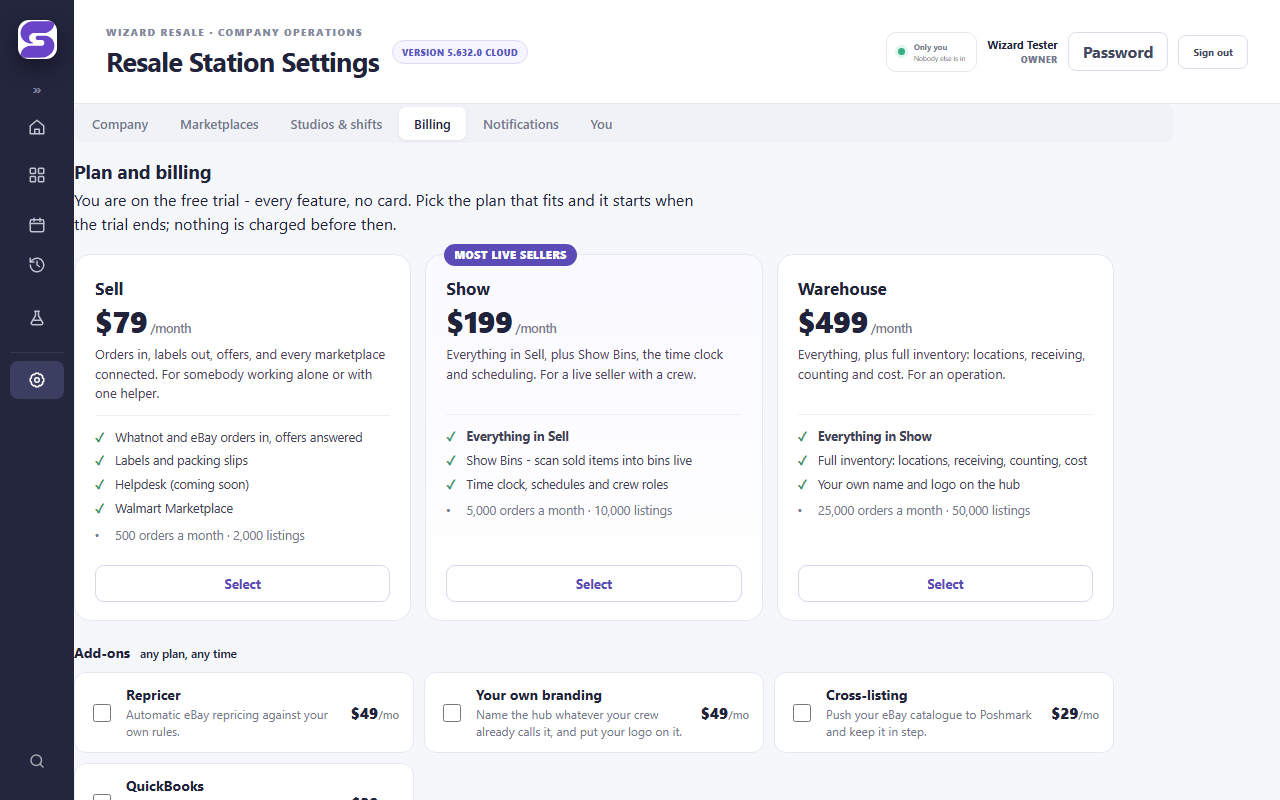Viewport: 1280px width, 800px height.
Task: Expand the sidebar with the double chevron
Action: click(x=37, y=90)
